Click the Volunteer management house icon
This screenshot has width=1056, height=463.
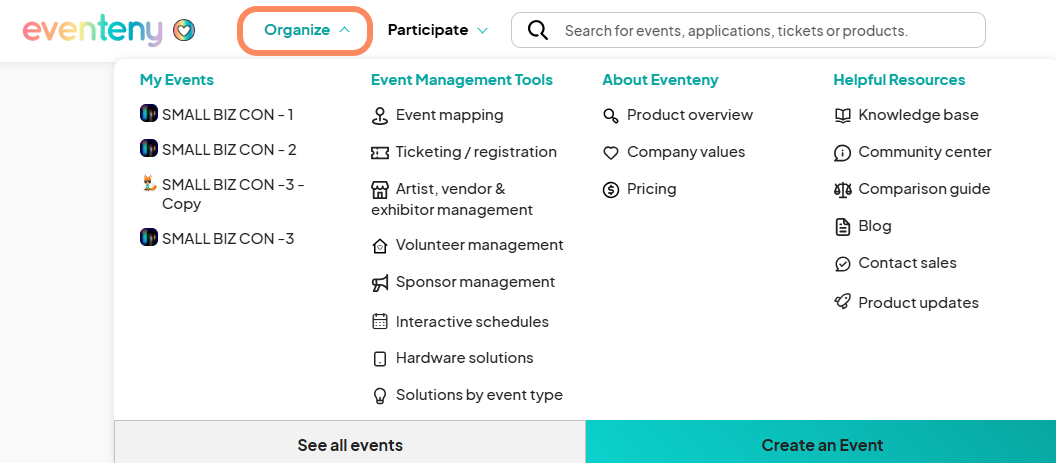pyautogui.click(x=380, y=246)
